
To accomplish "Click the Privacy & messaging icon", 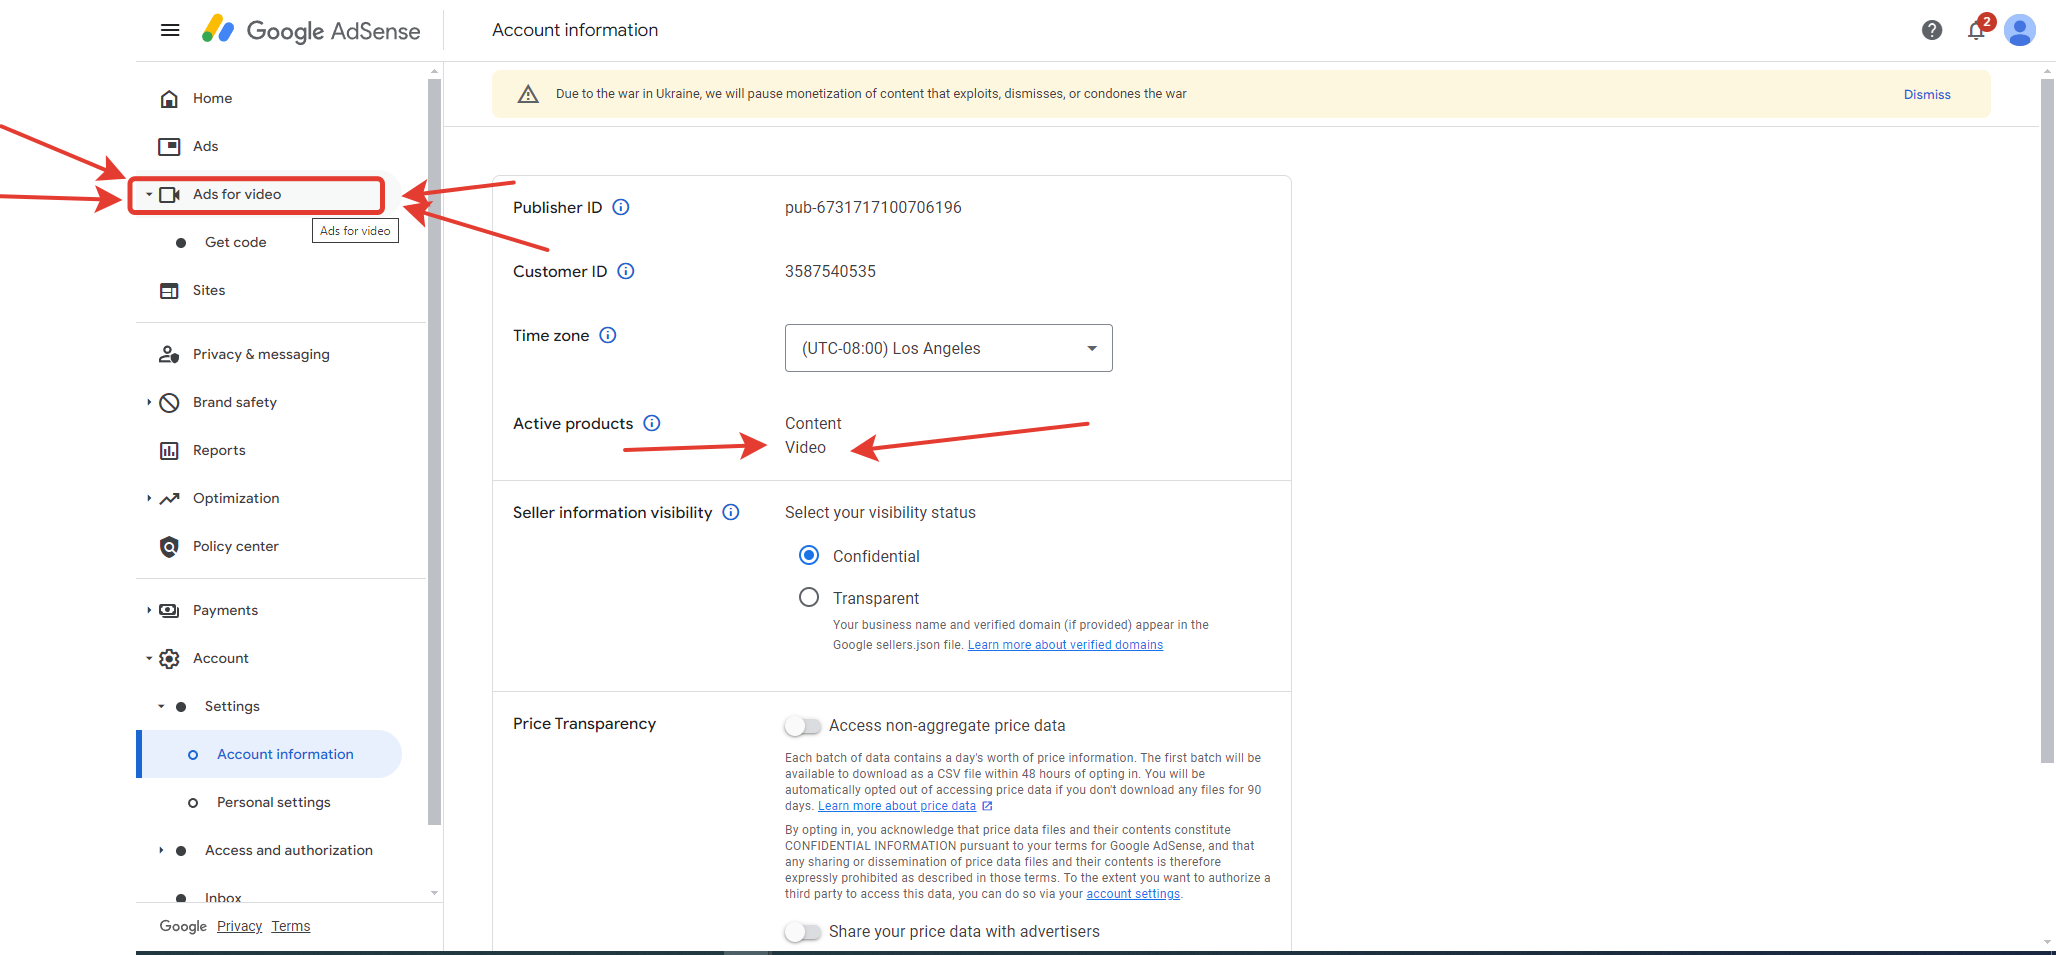I will (169, 354).
